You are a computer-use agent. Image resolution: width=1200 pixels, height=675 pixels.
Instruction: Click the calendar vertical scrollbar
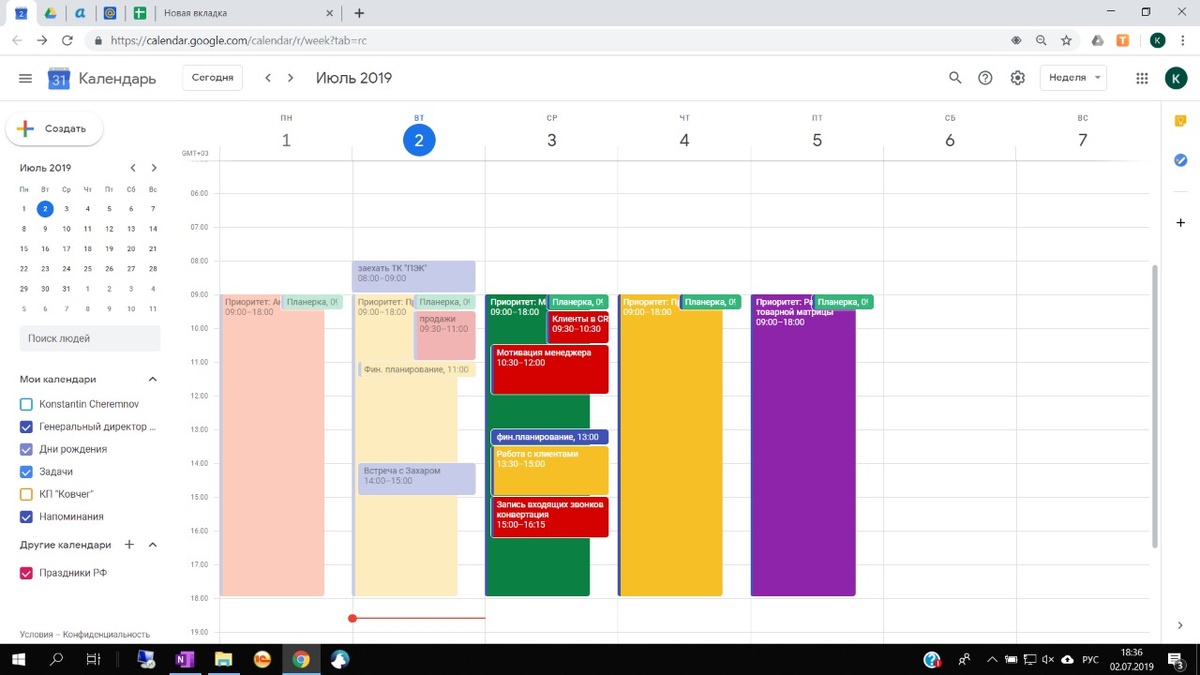(x=1156, y=405)
